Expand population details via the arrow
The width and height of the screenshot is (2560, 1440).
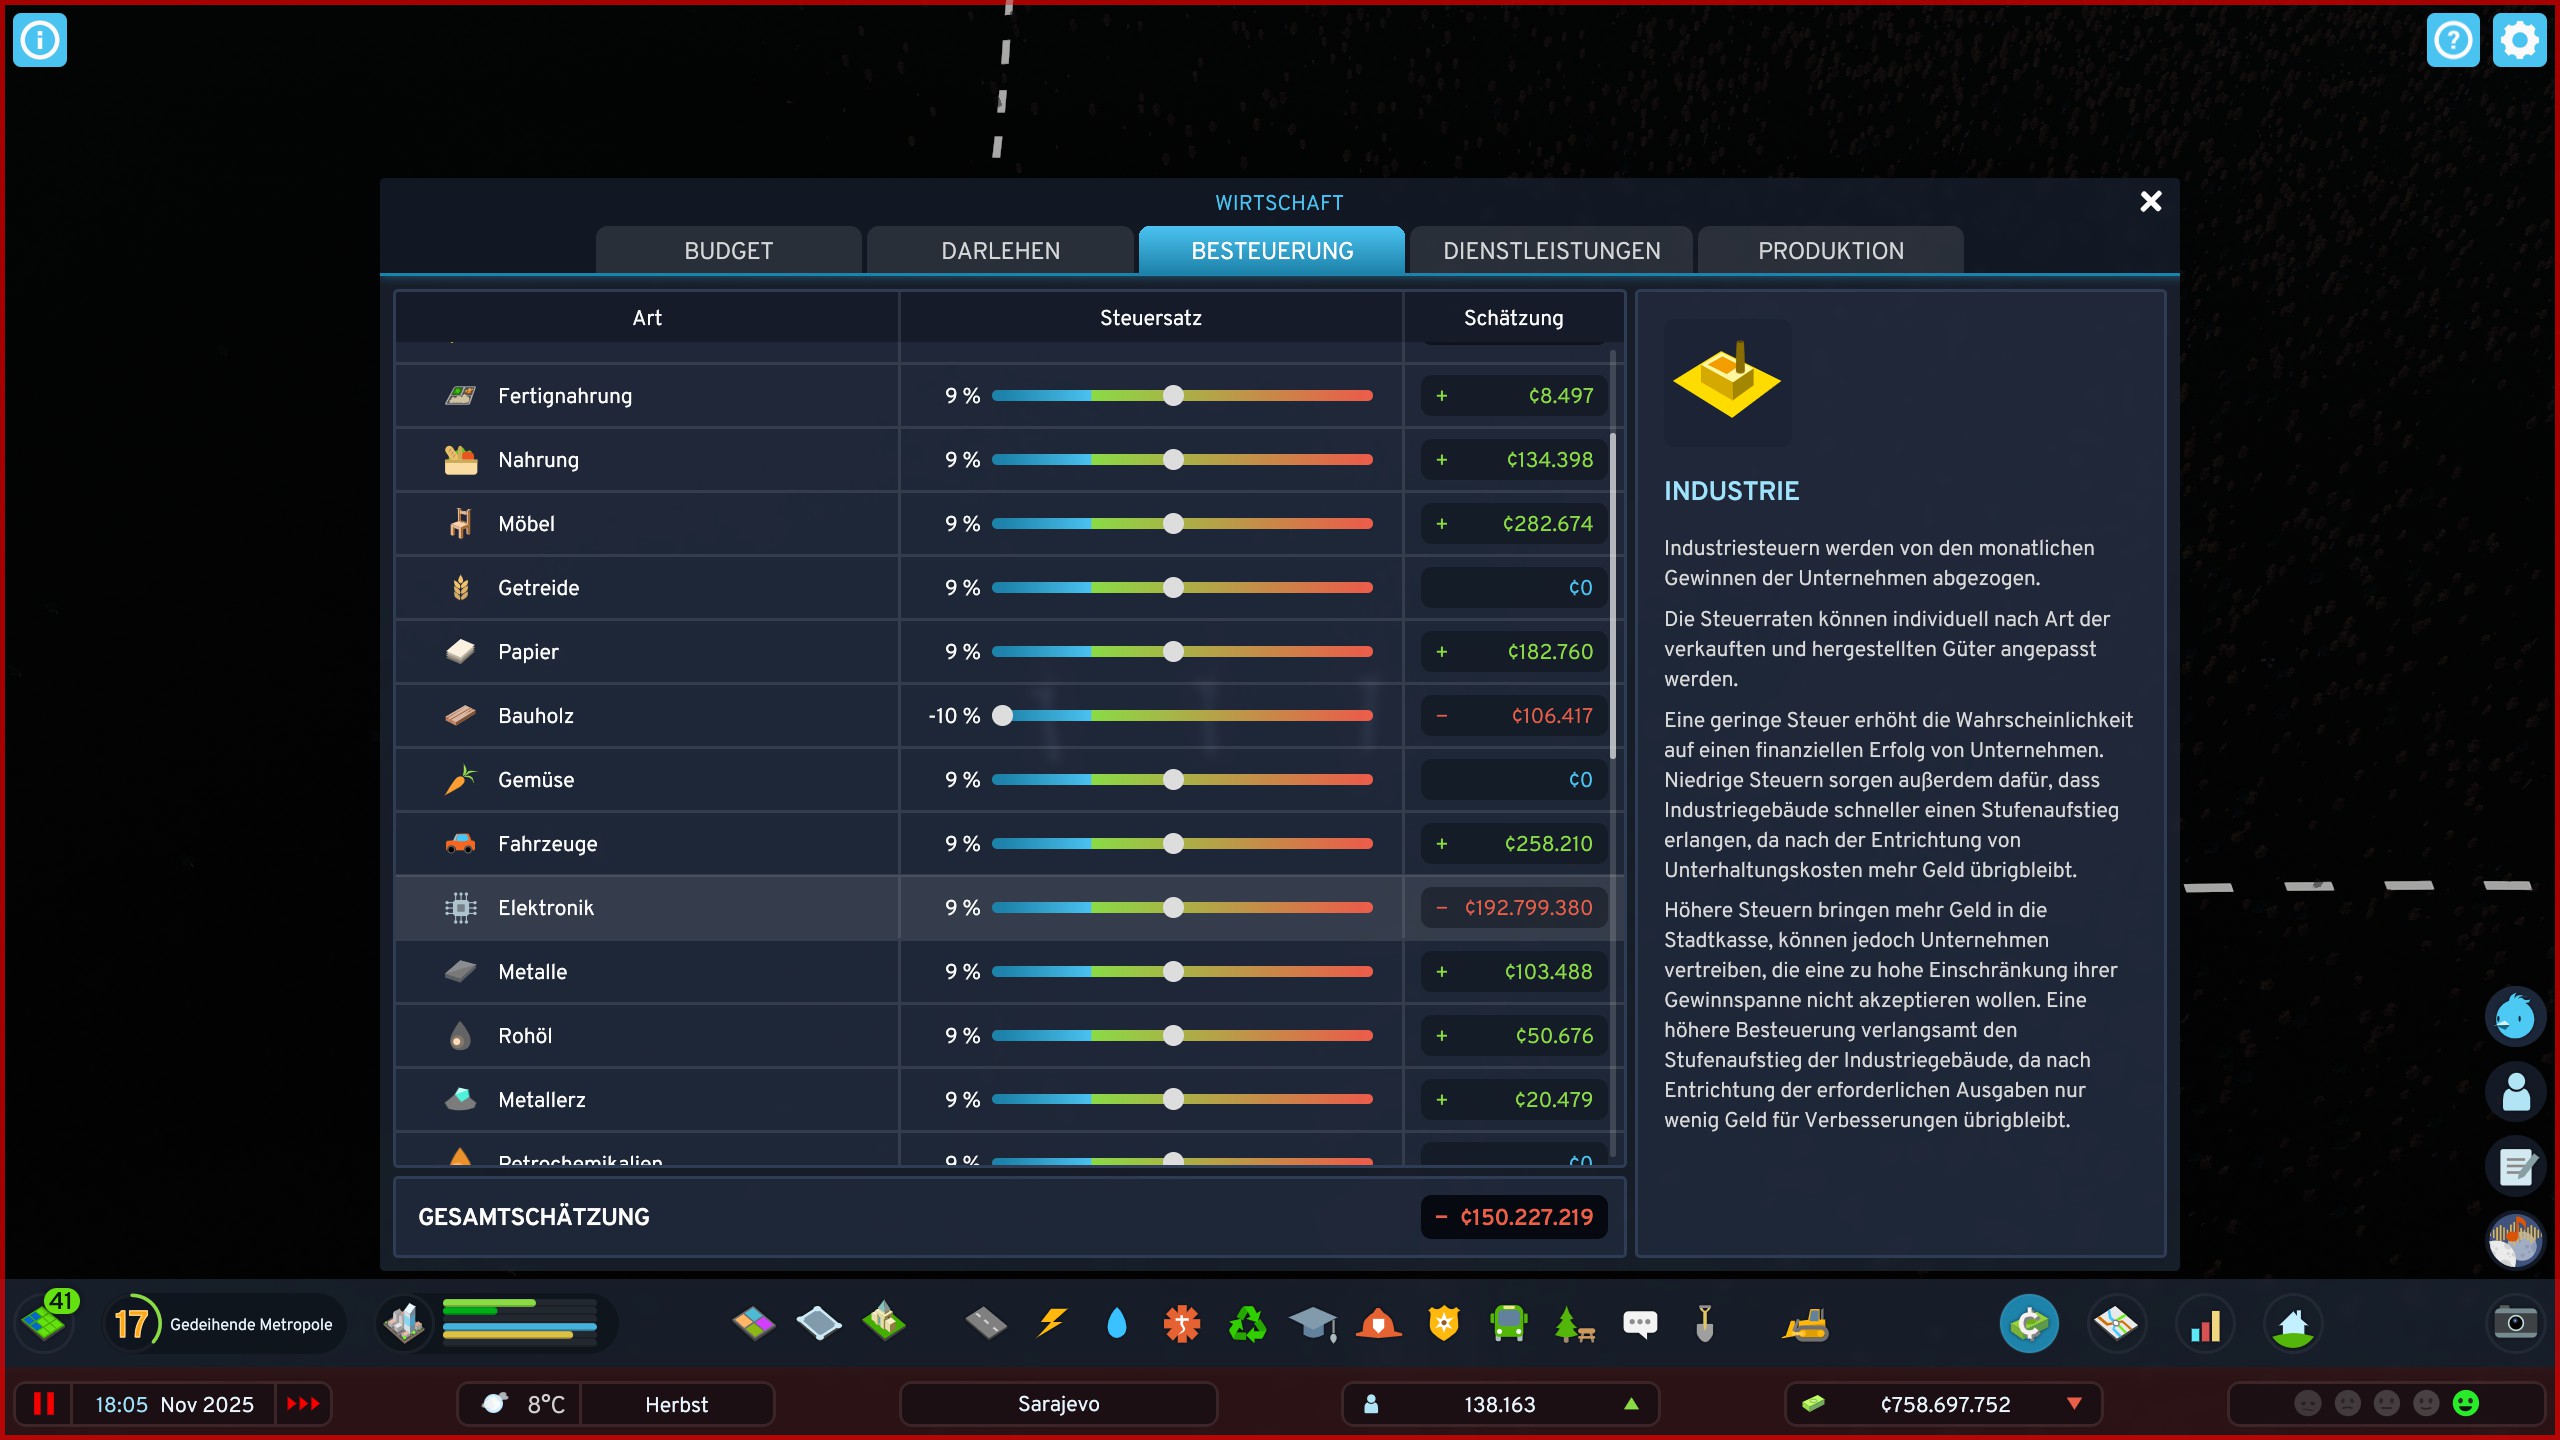[1633, 1404]
